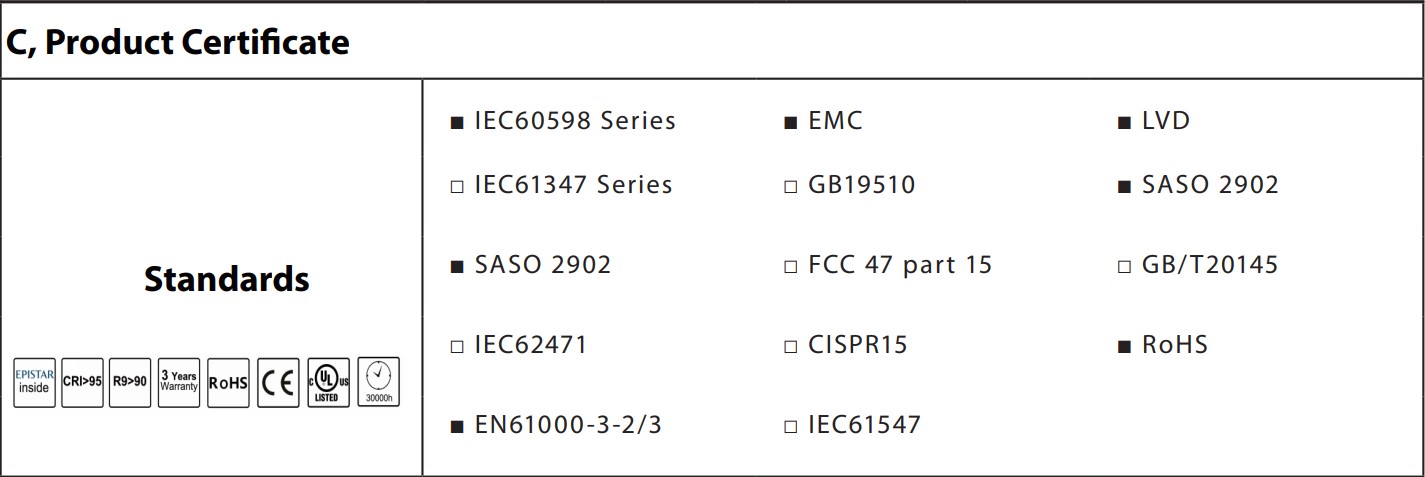Disable the LVD checkbox
The width and height of the screenshot is (1425, 477).
pos(1124,123)
